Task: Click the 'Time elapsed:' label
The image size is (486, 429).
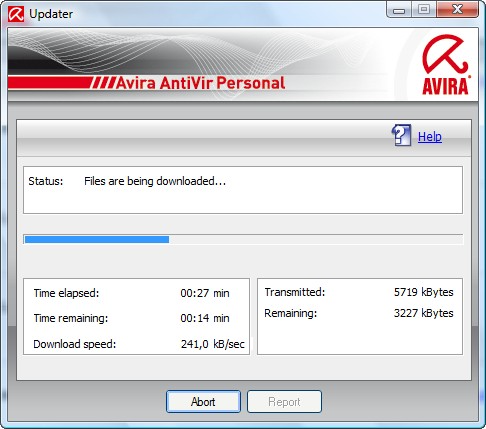Action: point(66,293)
